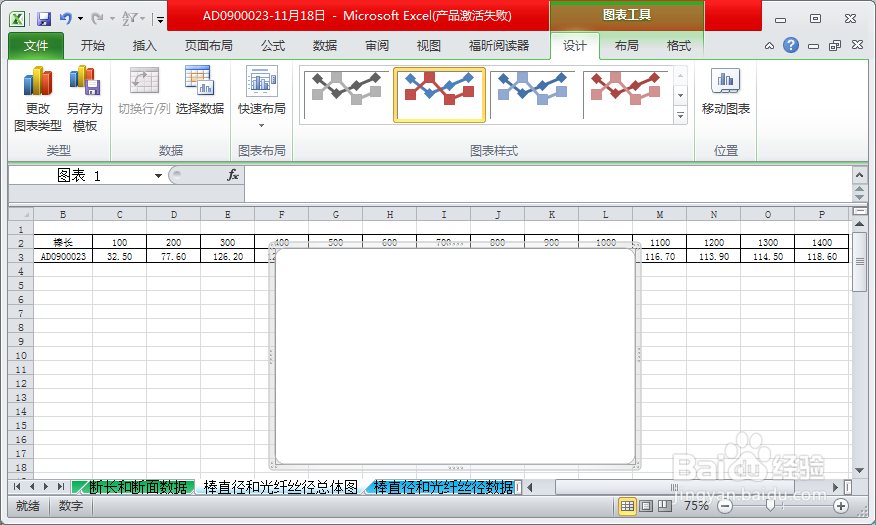Click vertical scrollbar down arrow
This screenshot has height=525, width=876.
[x=859, y=470]
